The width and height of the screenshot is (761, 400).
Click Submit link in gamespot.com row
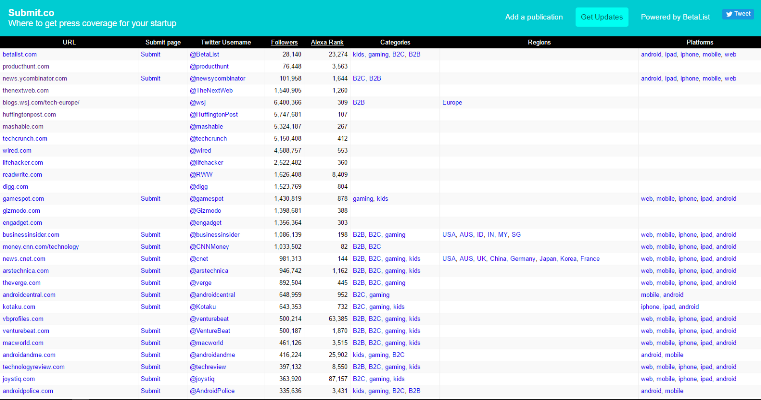click(x=150, y=199)
